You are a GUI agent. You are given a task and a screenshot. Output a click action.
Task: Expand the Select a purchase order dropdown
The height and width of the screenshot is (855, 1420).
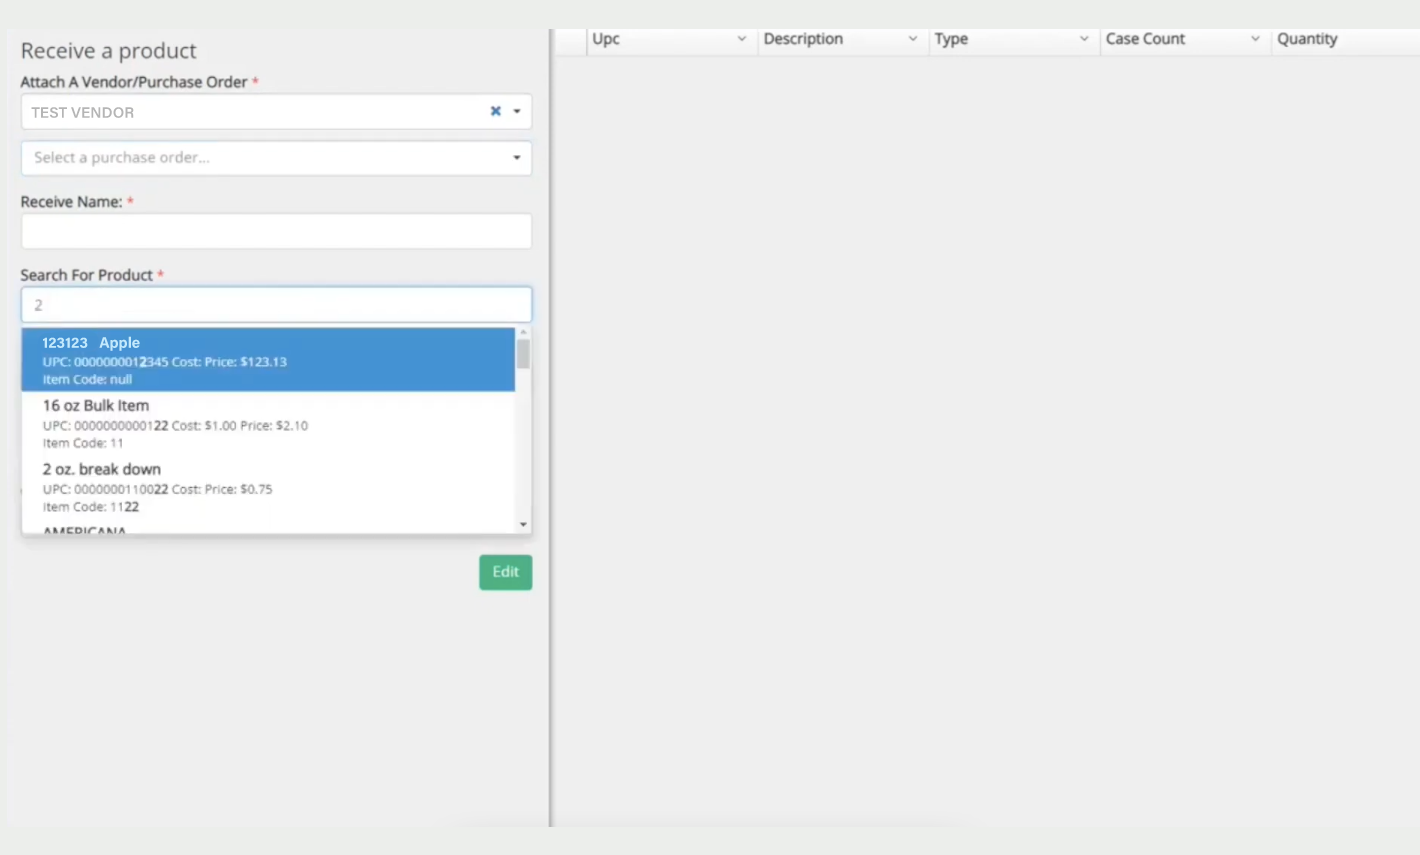point(517,158)
